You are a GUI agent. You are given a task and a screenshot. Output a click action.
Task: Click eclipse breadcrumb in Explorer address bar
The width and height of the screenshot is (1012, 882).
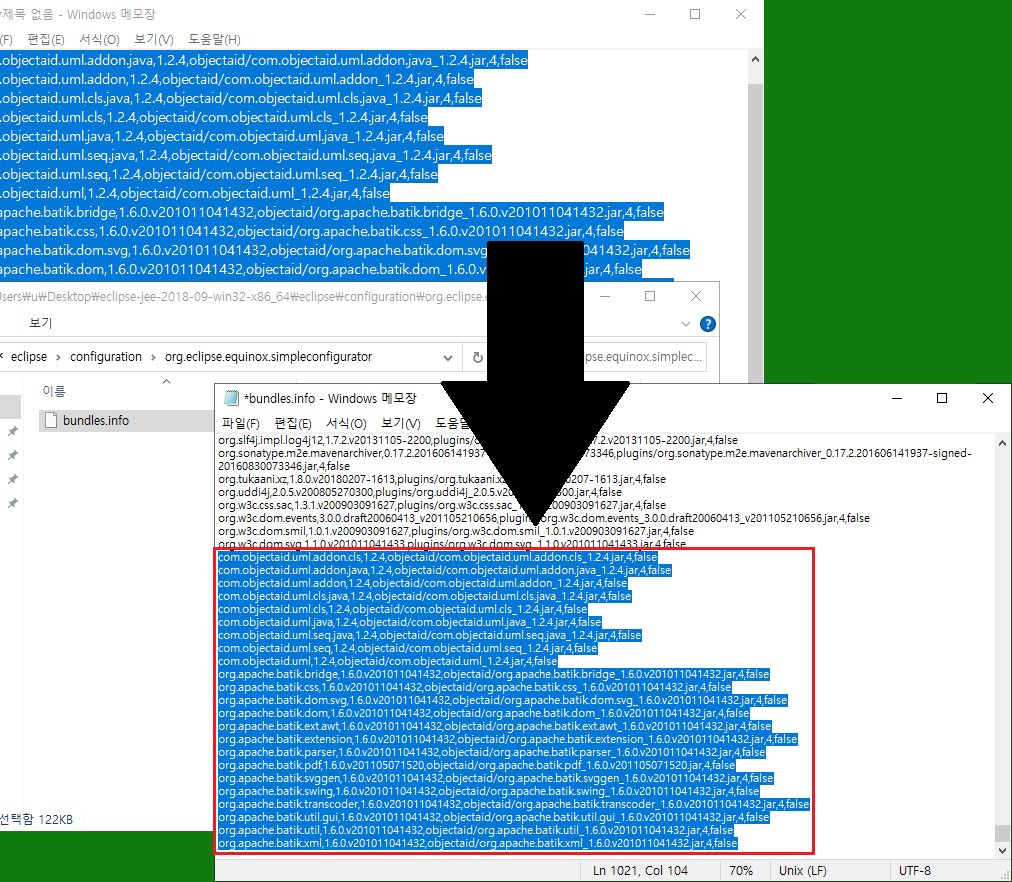tap(29, 357)
